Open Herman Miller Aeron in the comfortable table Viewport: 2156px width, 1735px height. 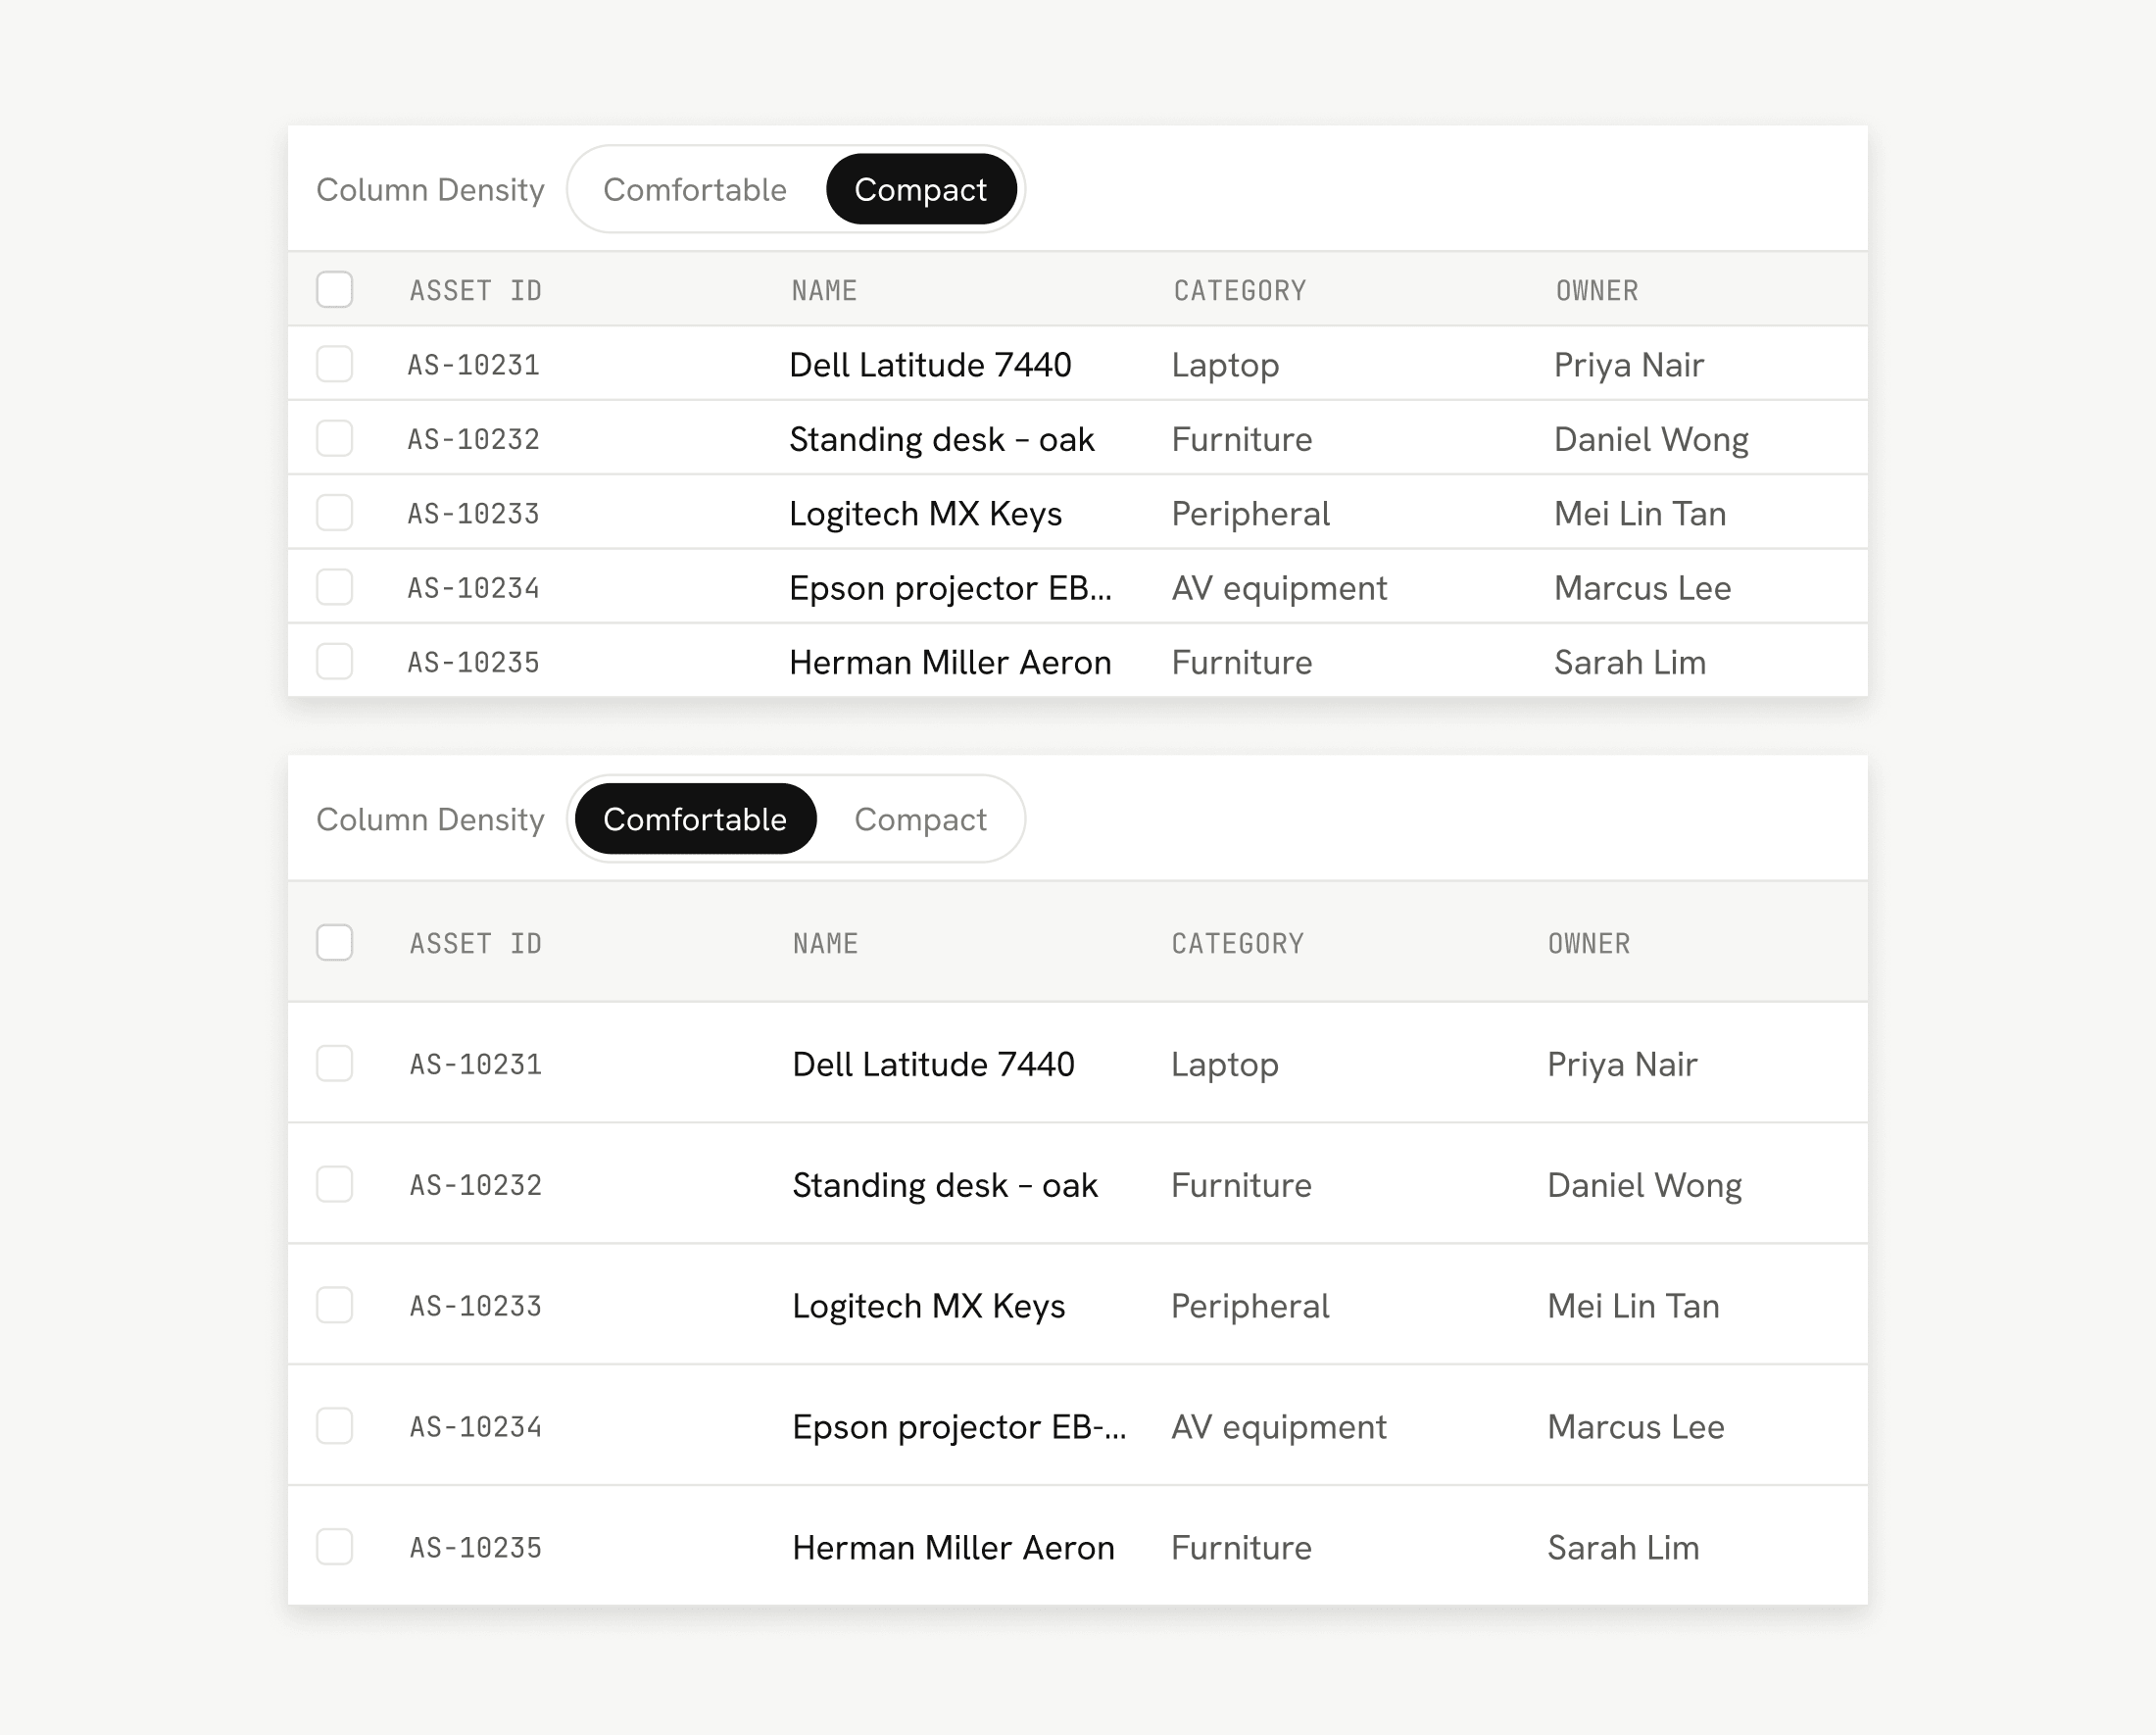click(953, 1548)
